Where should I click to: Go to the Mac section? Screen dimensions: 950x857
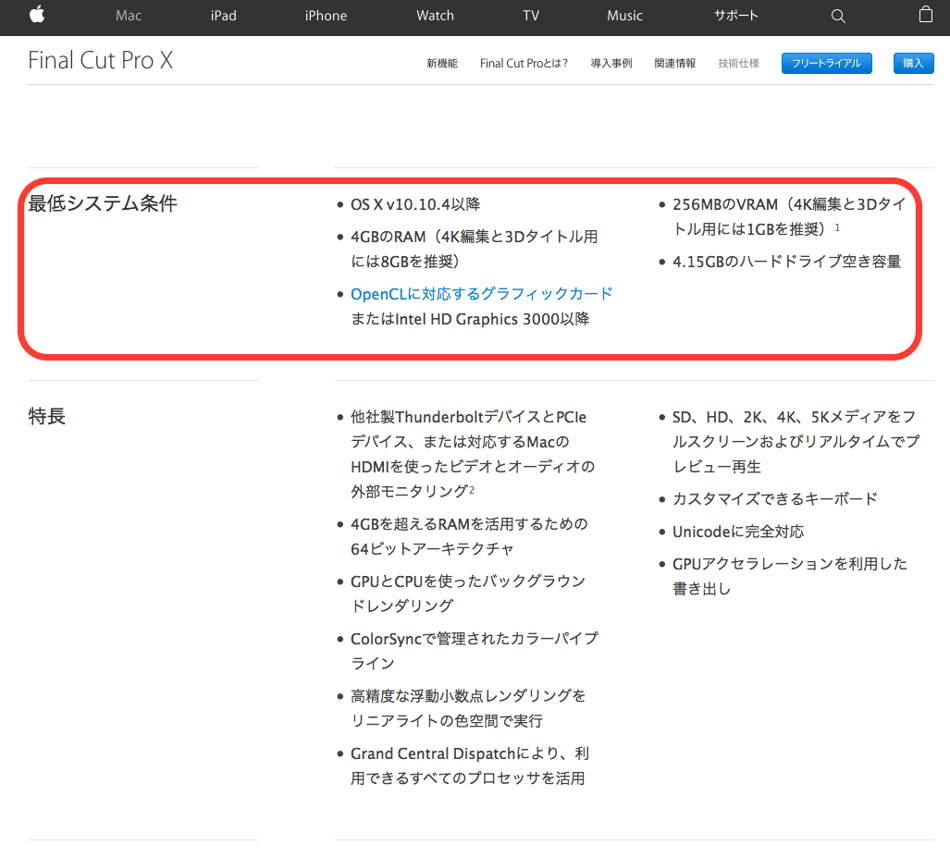[x=128, y=16]
